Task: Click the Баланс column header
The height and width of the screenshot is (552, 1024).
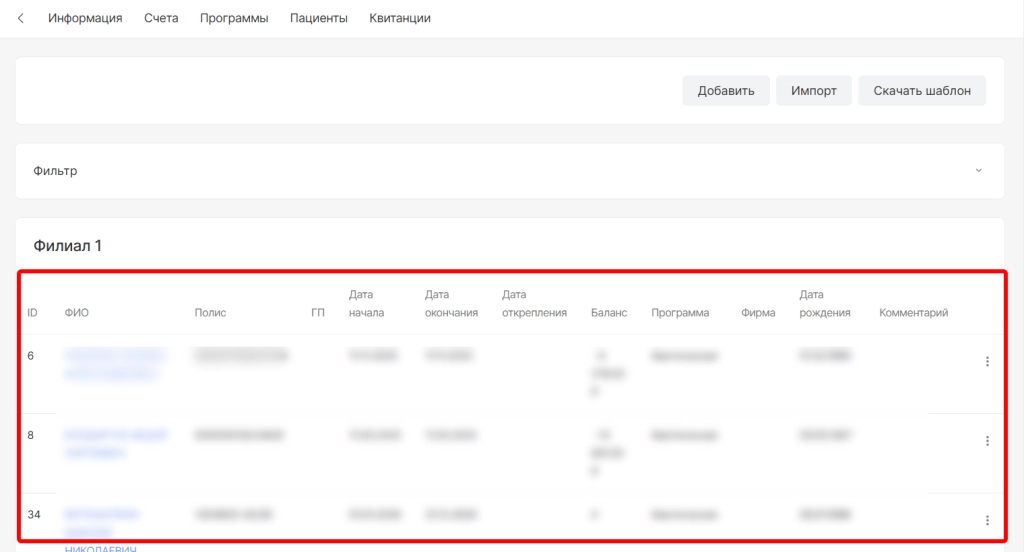Action: click(609, 313)
